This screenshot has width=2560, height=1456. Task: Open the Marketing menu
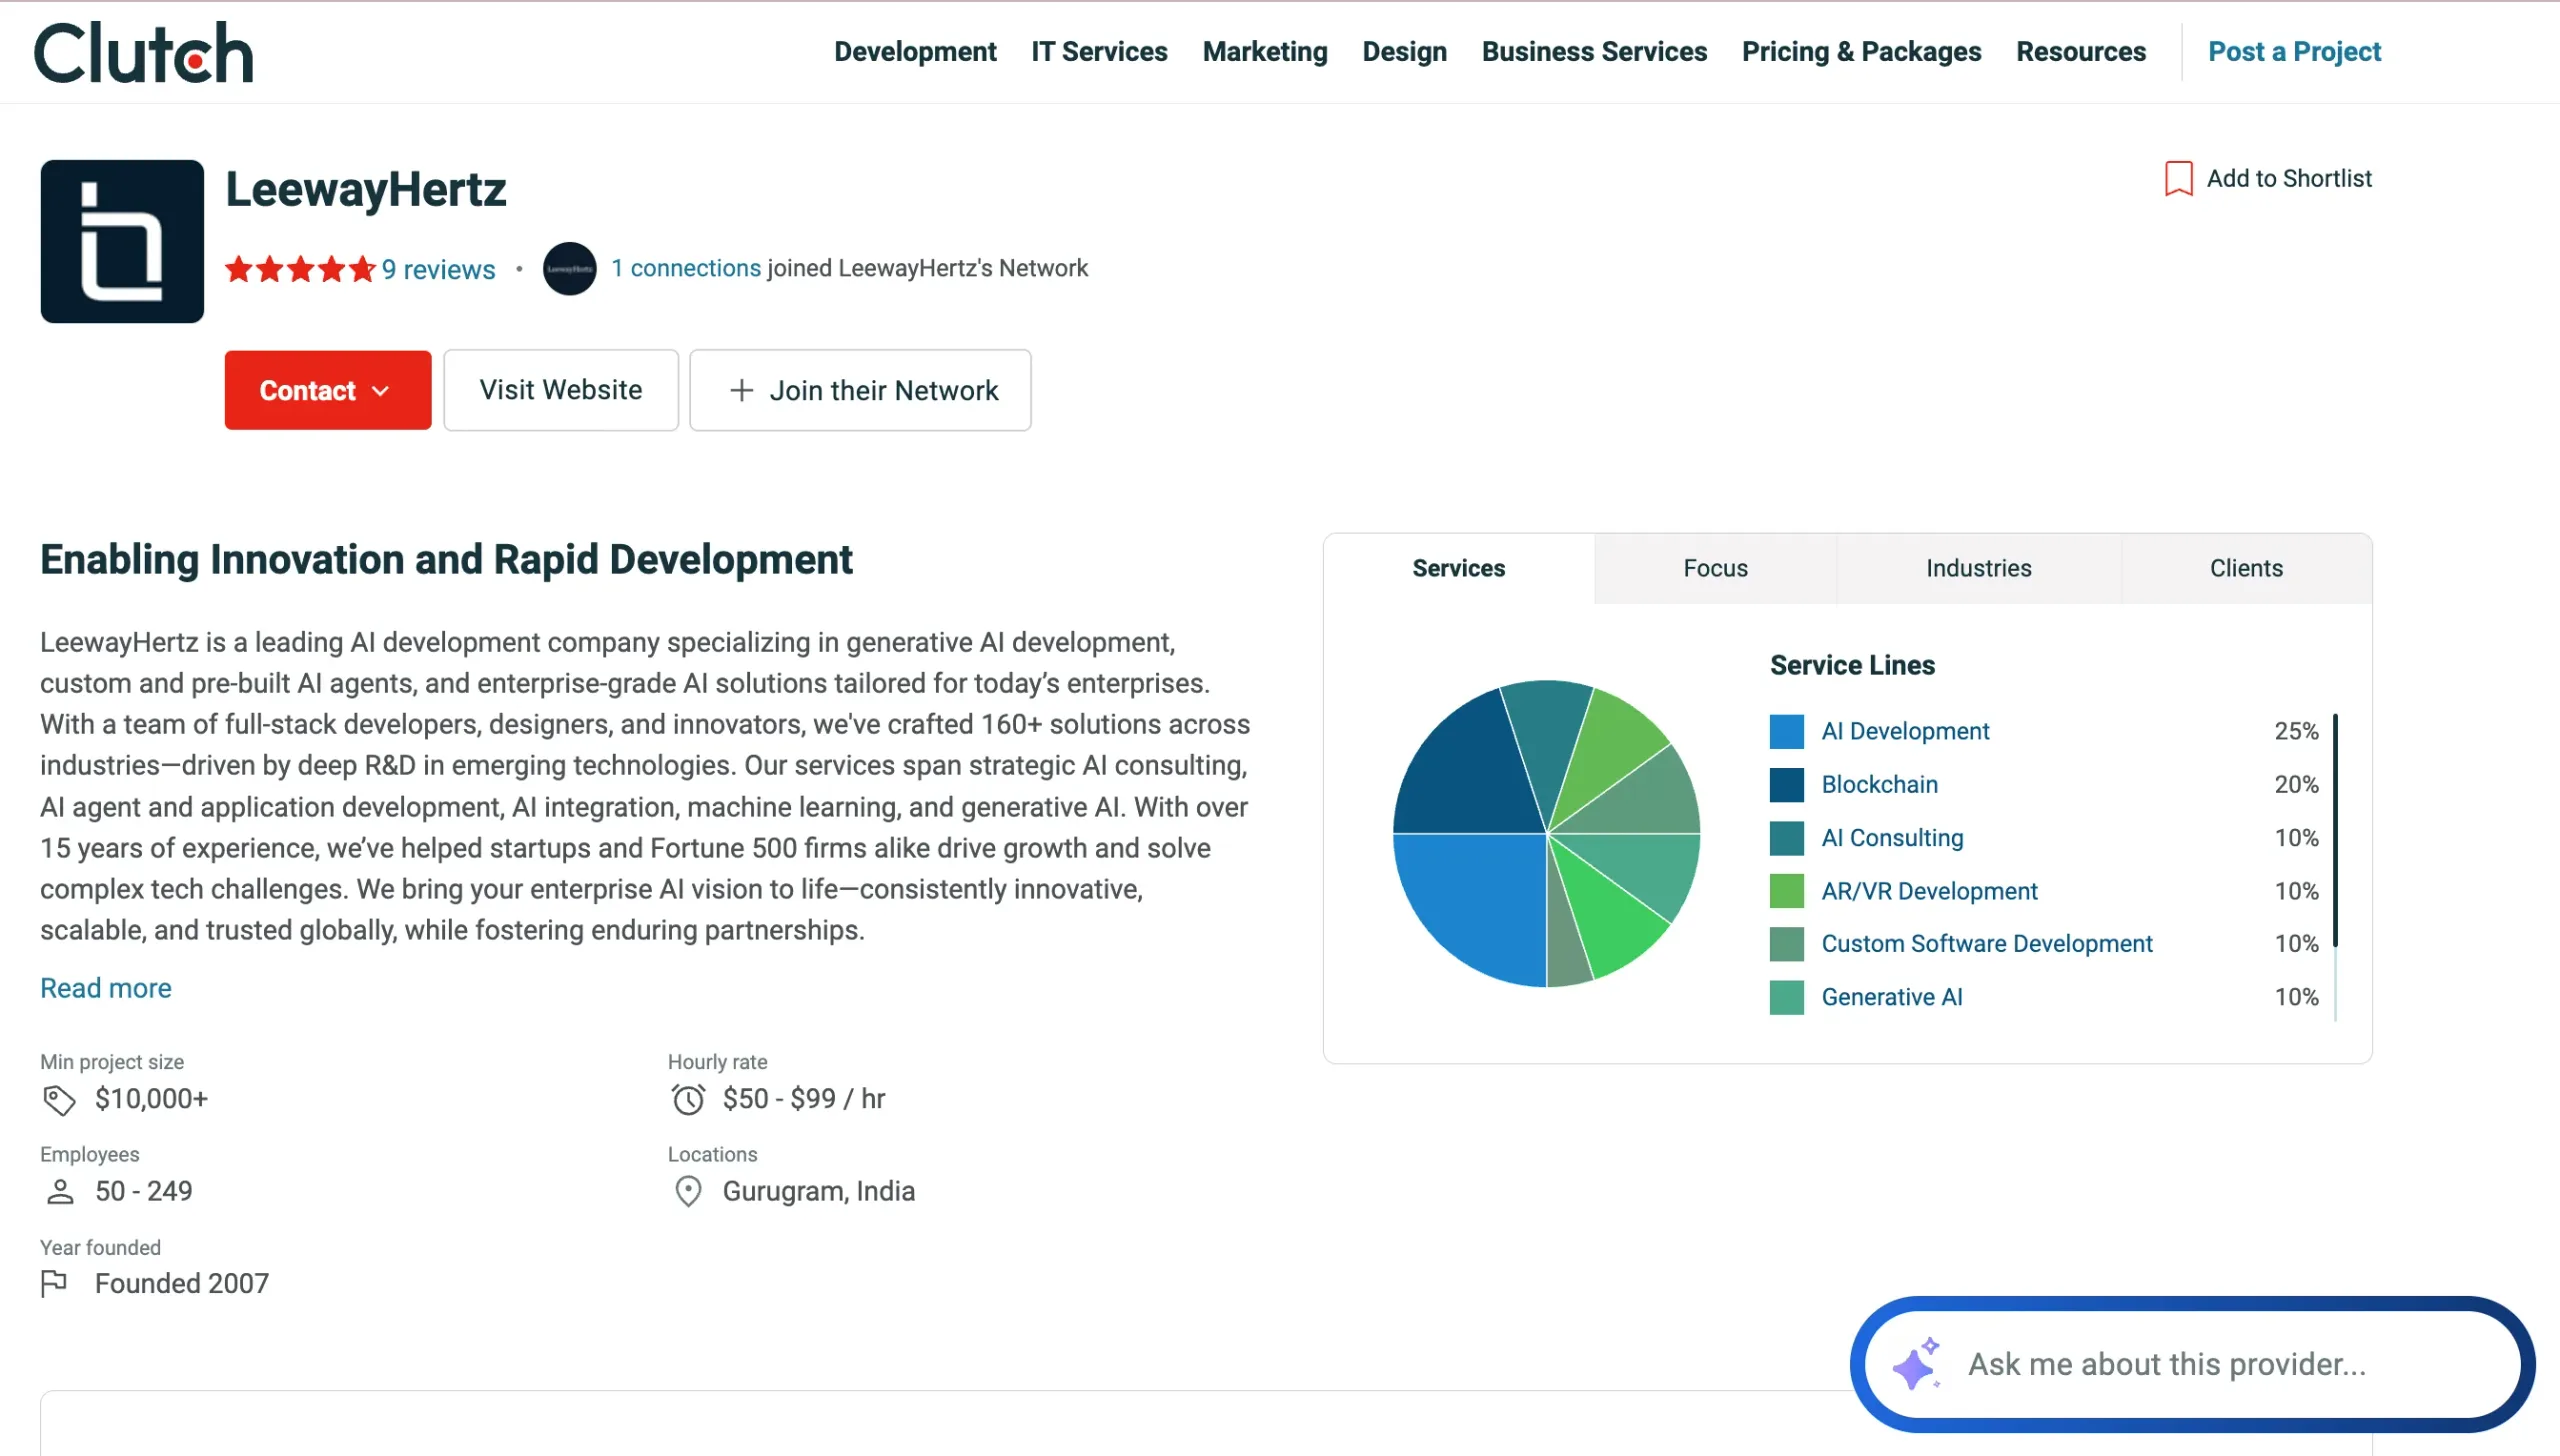click(1264, 51)
